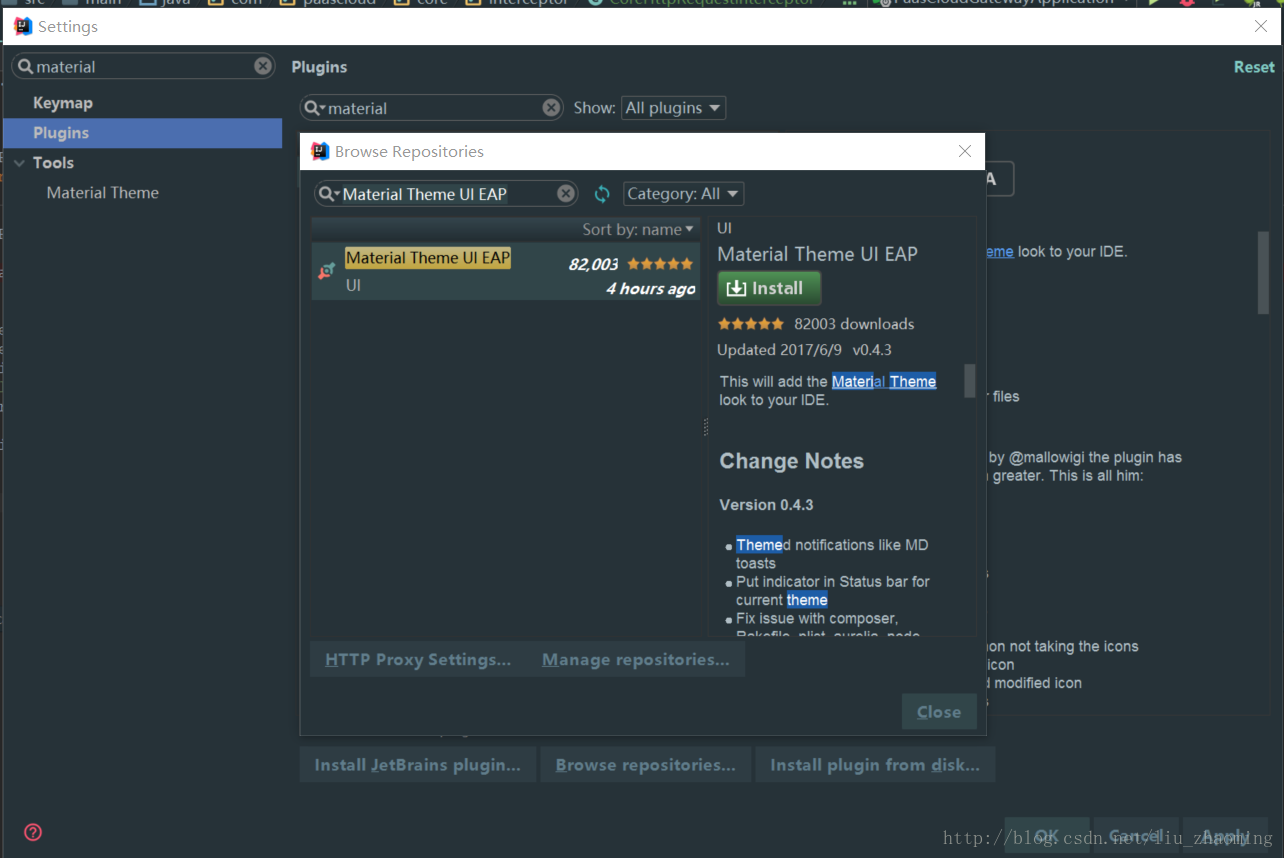This screenshot has width=1284, height=858.
Task: Click the star rating above the downloads count
Action: (x=751, y=324)
